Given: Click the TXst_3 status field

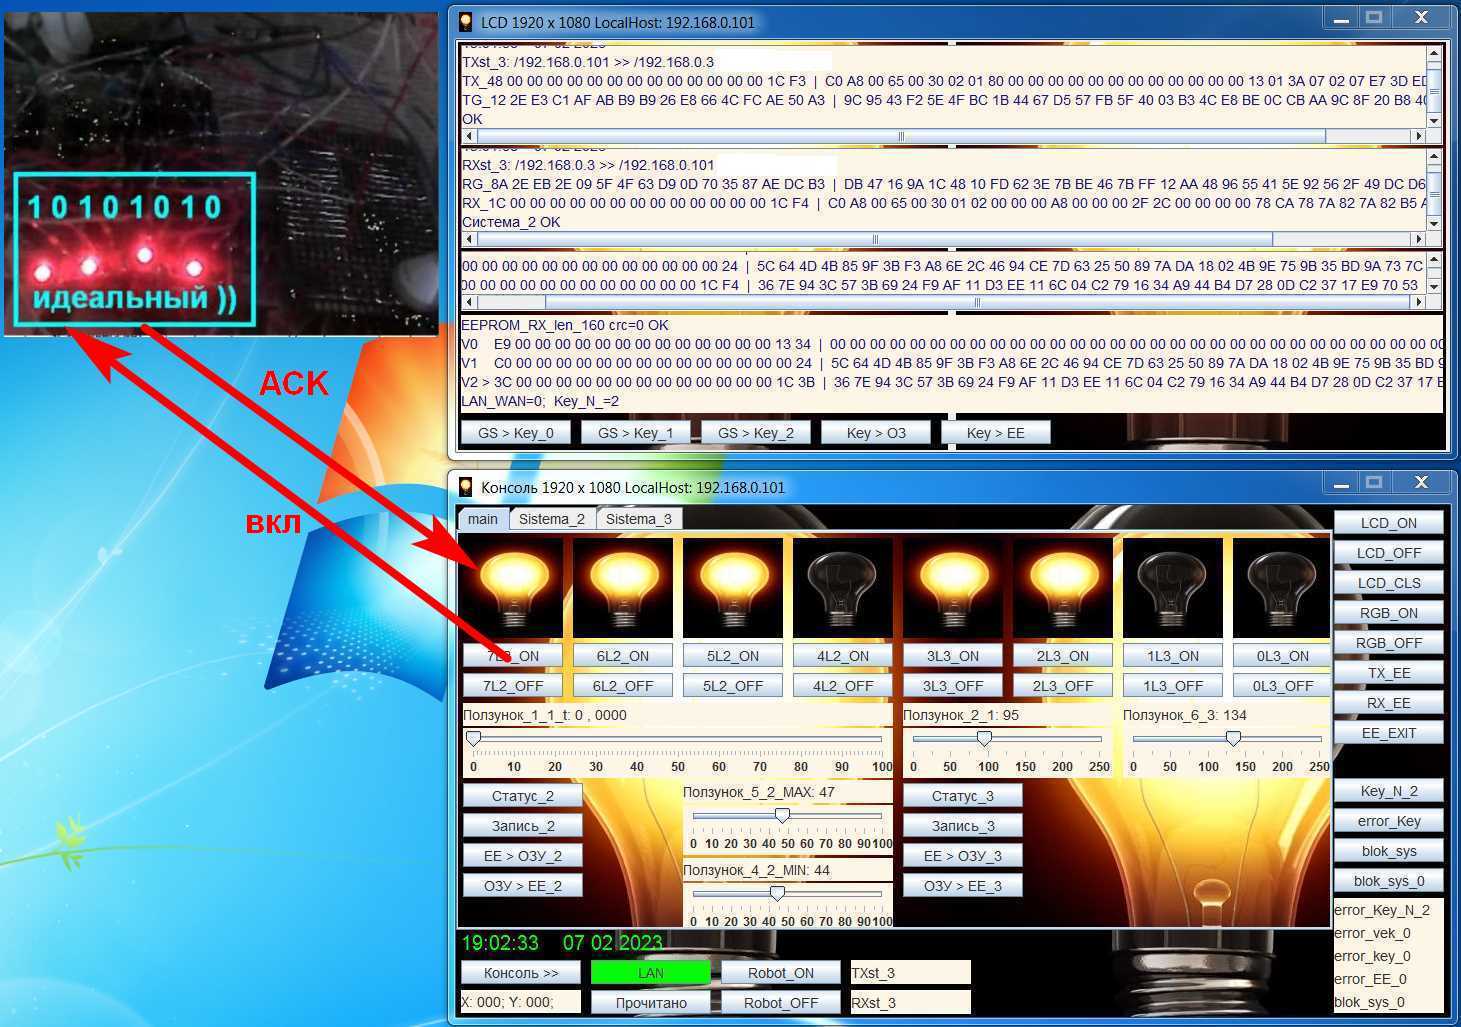Looking at the screenshot, I should 909,973.
